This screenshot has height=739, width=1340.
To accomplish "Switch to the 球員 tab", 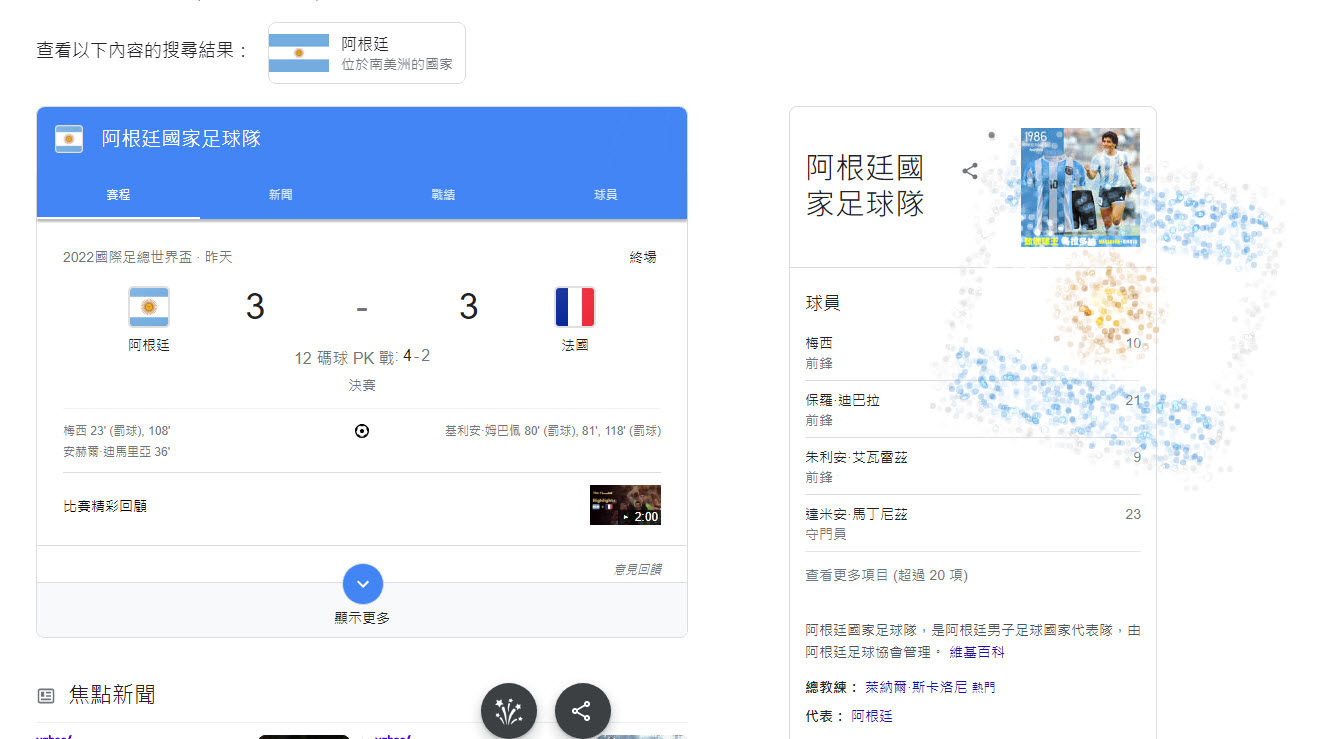I will point(605,195).
